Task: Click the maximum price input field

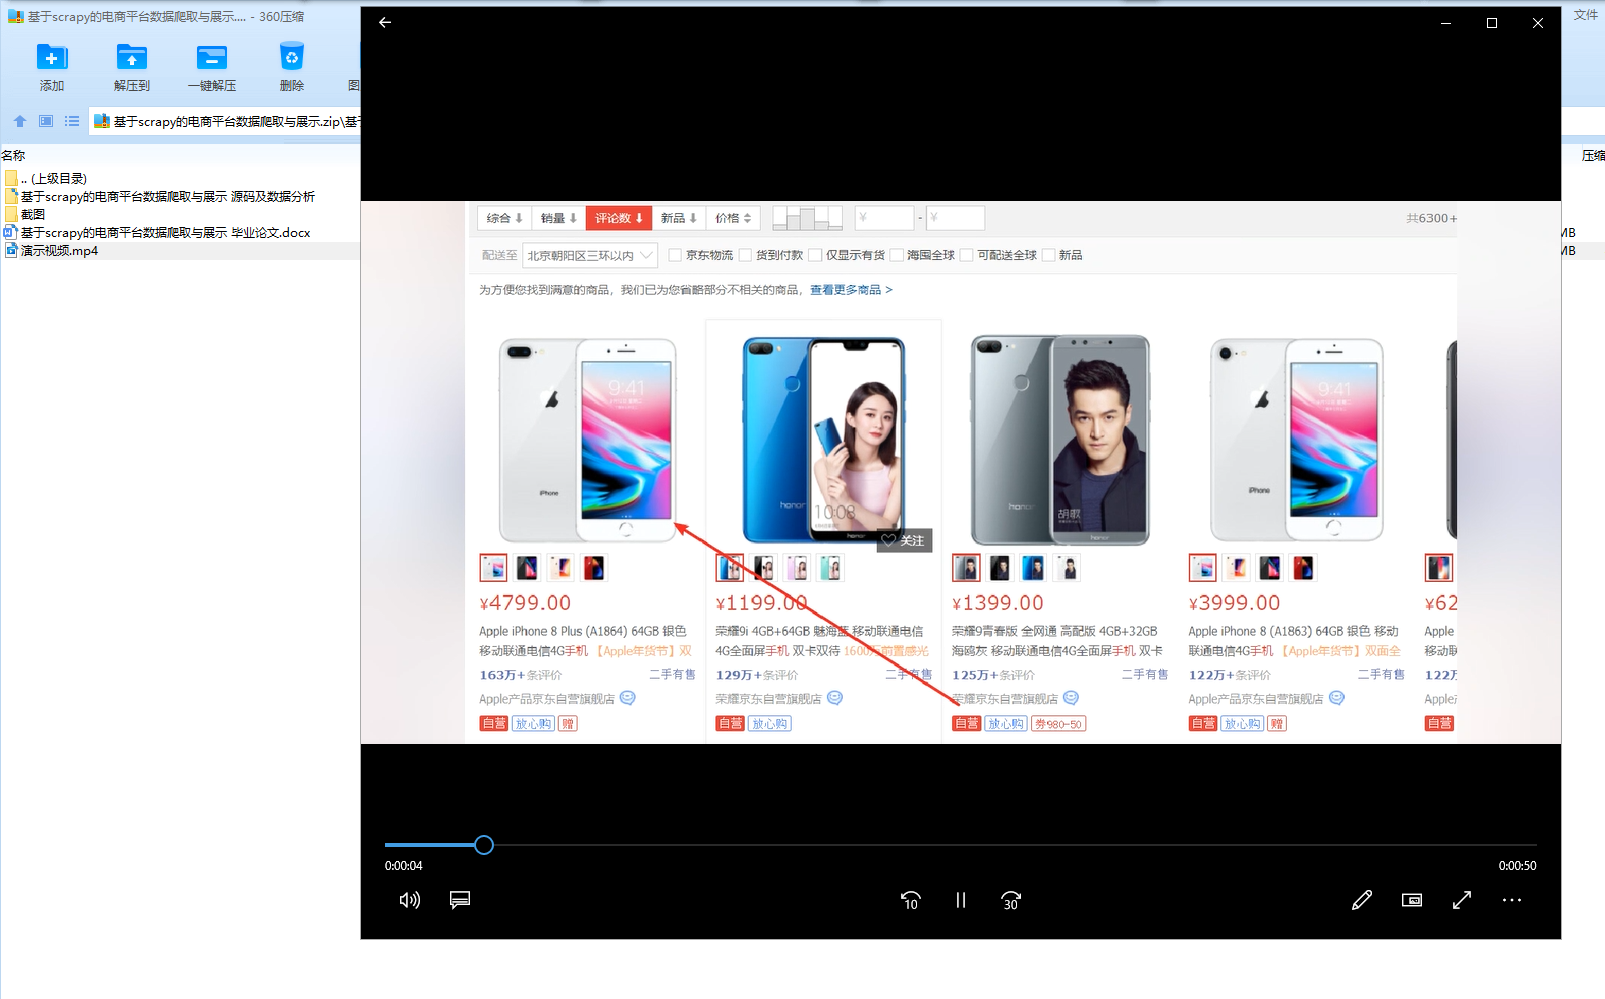Action: coord(955,218)
